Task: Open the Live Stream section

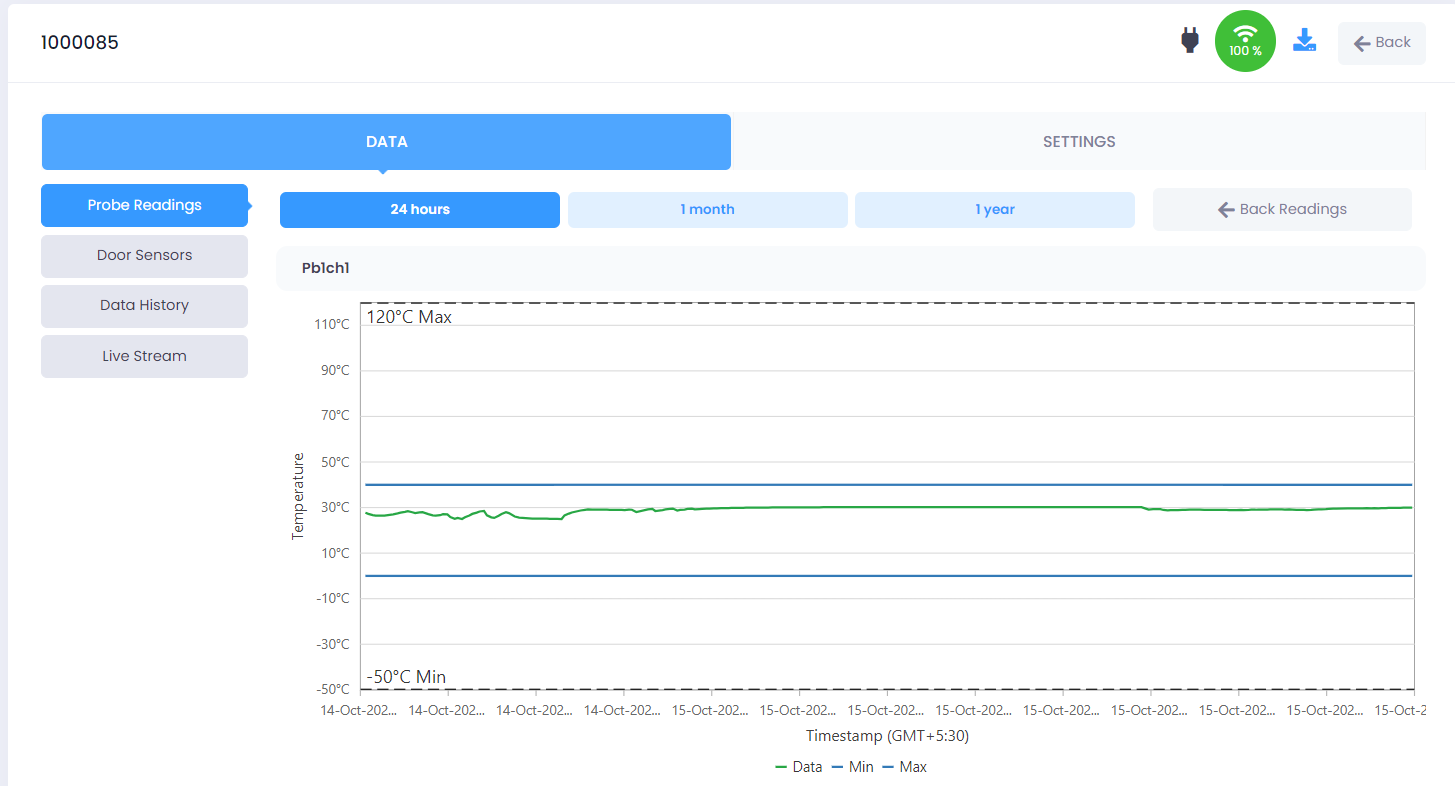Action: [144, 356]
